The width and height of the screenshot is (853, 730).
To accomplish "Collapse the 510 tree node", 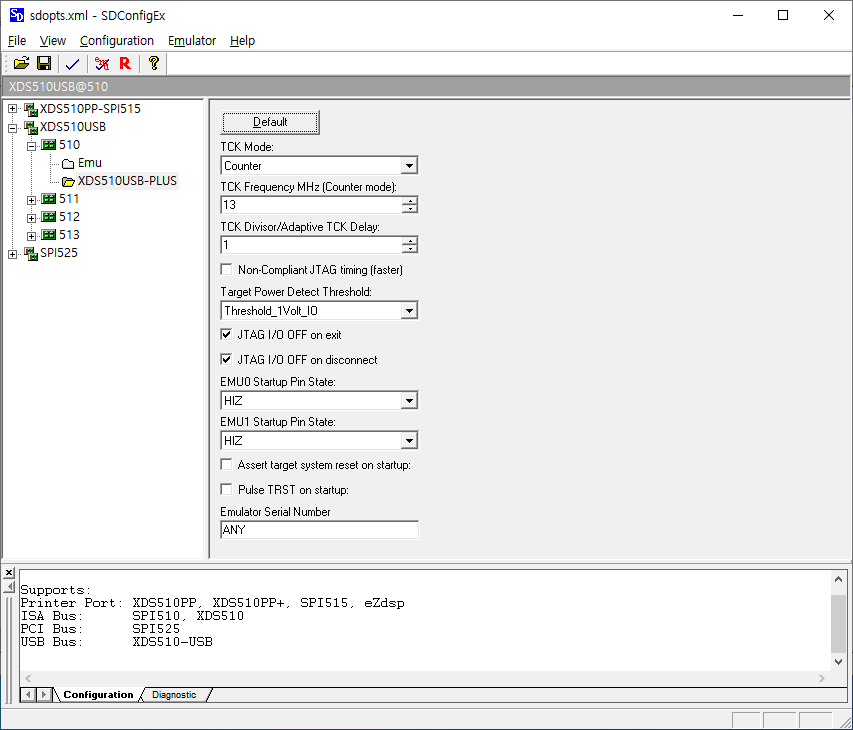I will pos(32,146).
